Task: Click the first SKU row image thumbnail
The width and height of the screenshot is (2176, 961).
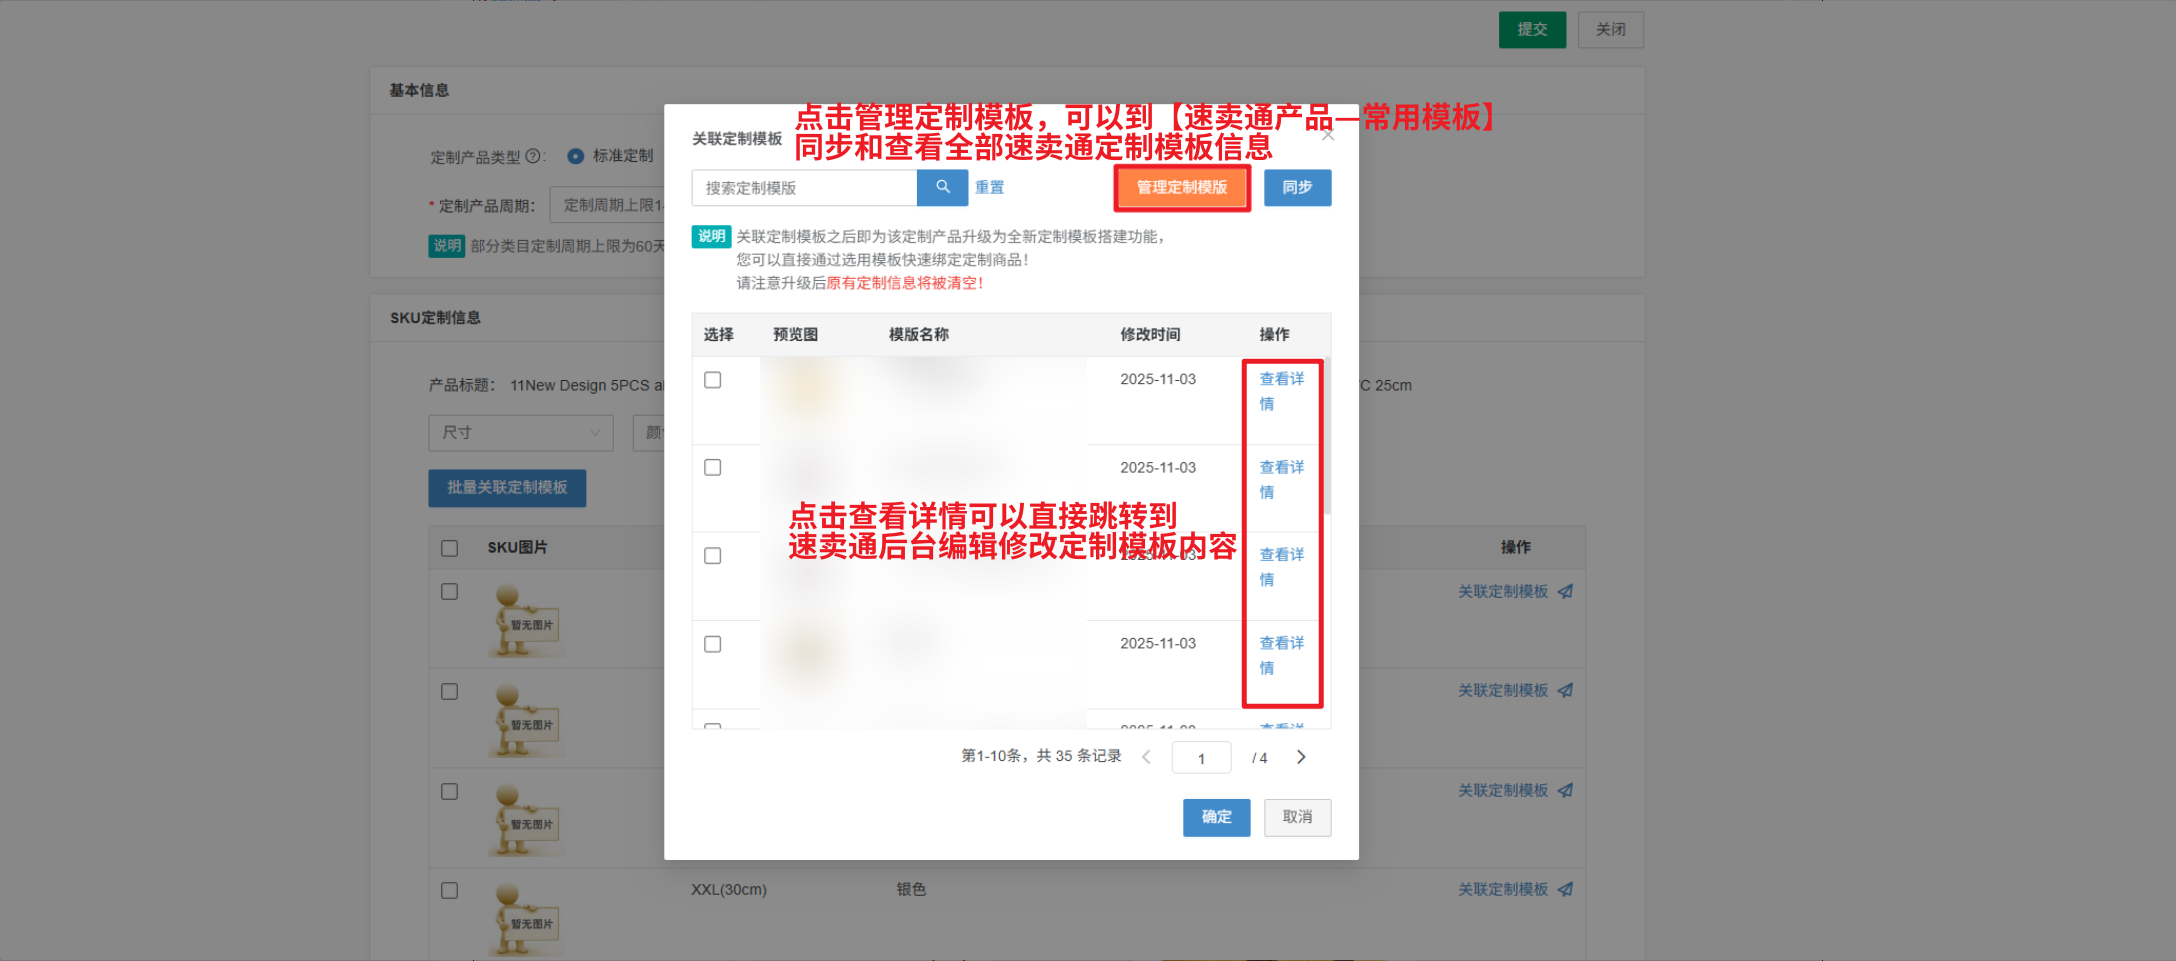Action: click(525, 620)
